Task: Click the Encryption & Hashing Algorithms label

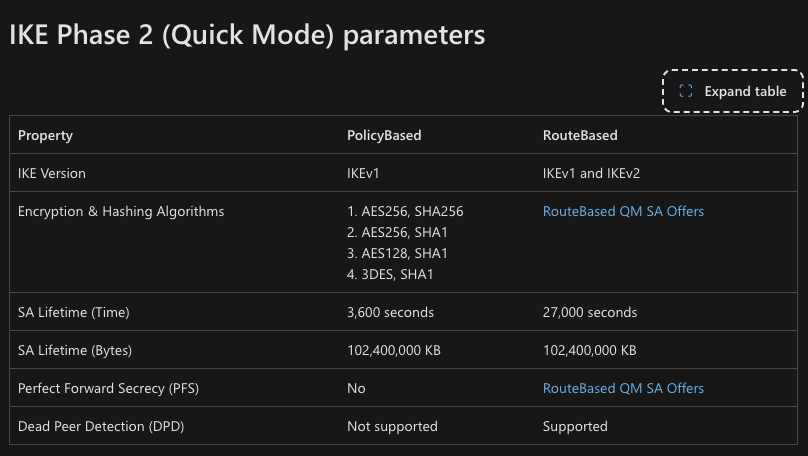Action: [x=121, y=211]
